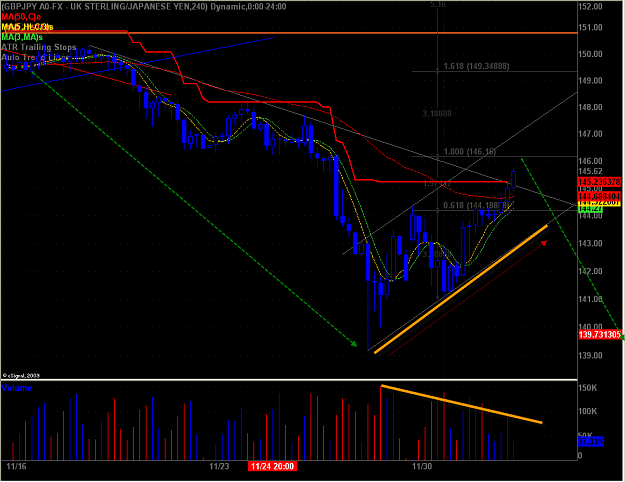The image size is (625, 482).
Task: Click the 1.000 (146.16) Fibonacci label
Action: pos(470,151)
